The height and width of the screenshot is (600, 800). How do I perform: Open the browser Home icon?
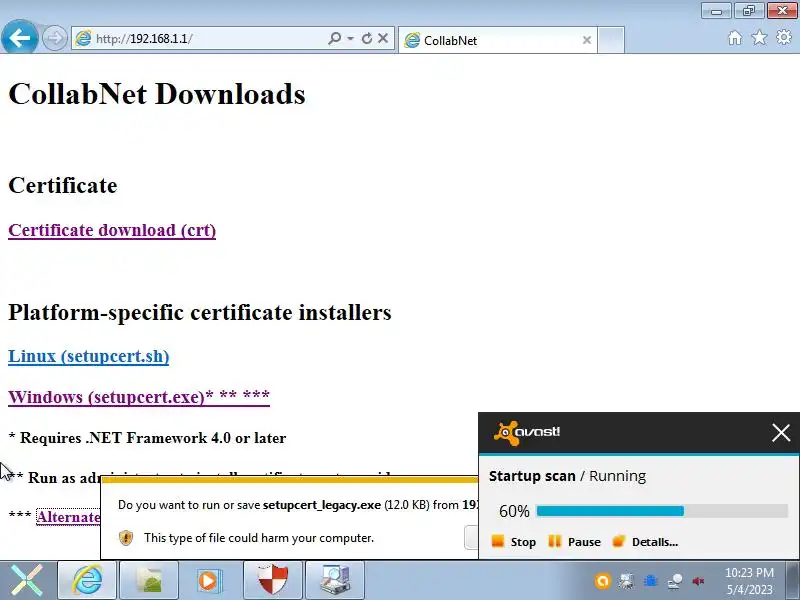[735, 38]
